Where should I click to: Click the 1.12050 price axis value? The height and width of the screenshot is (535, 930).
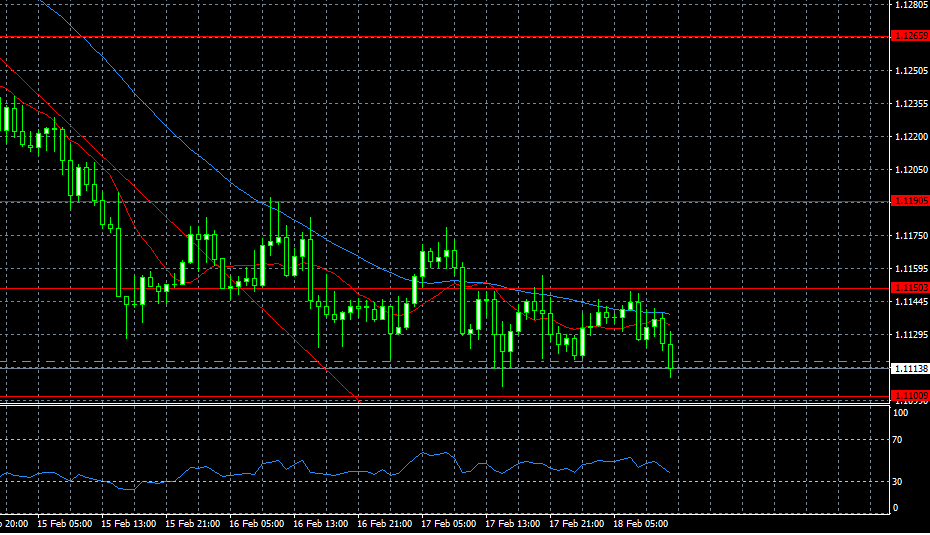[x=911, y=170]
